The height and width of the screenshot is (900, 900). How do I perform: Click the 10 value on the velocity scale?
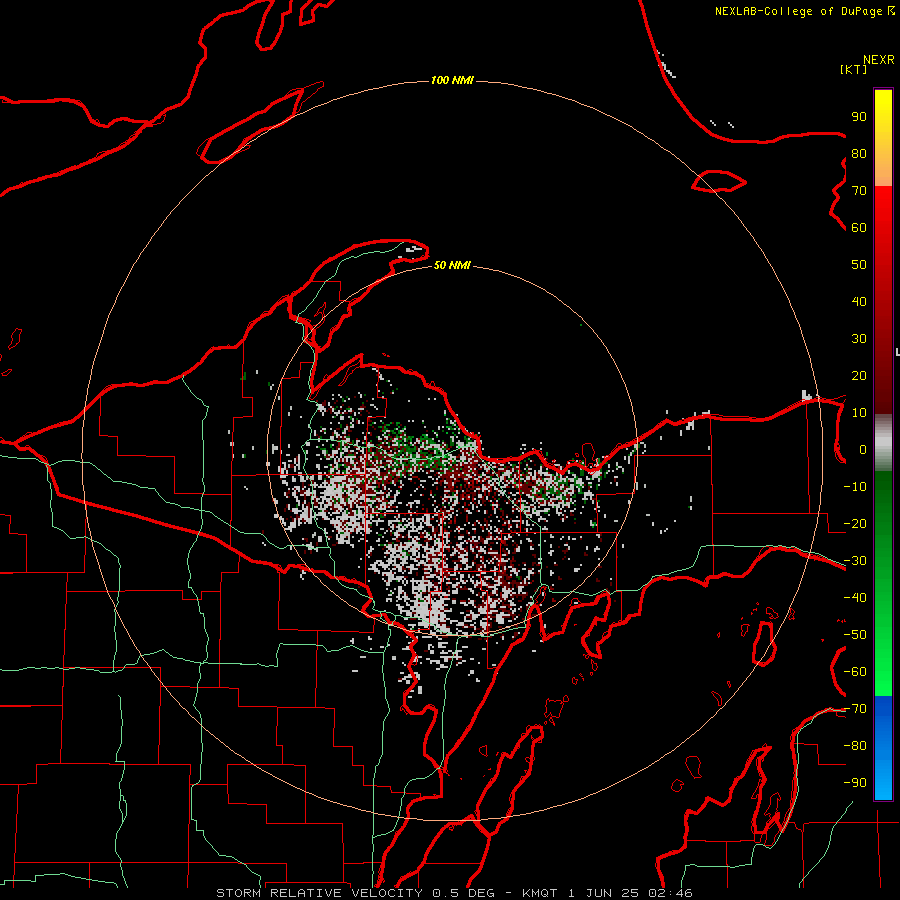[x=859, y=413]
